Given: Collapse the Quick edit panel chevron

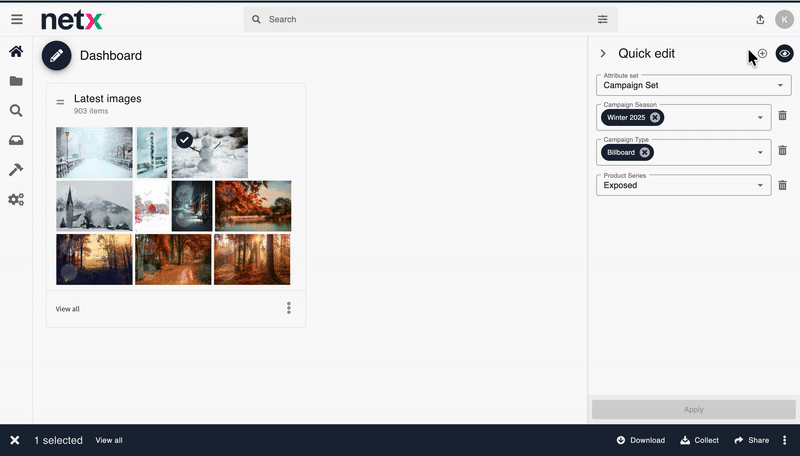Looking at the screenshot, I should [603, 54].
